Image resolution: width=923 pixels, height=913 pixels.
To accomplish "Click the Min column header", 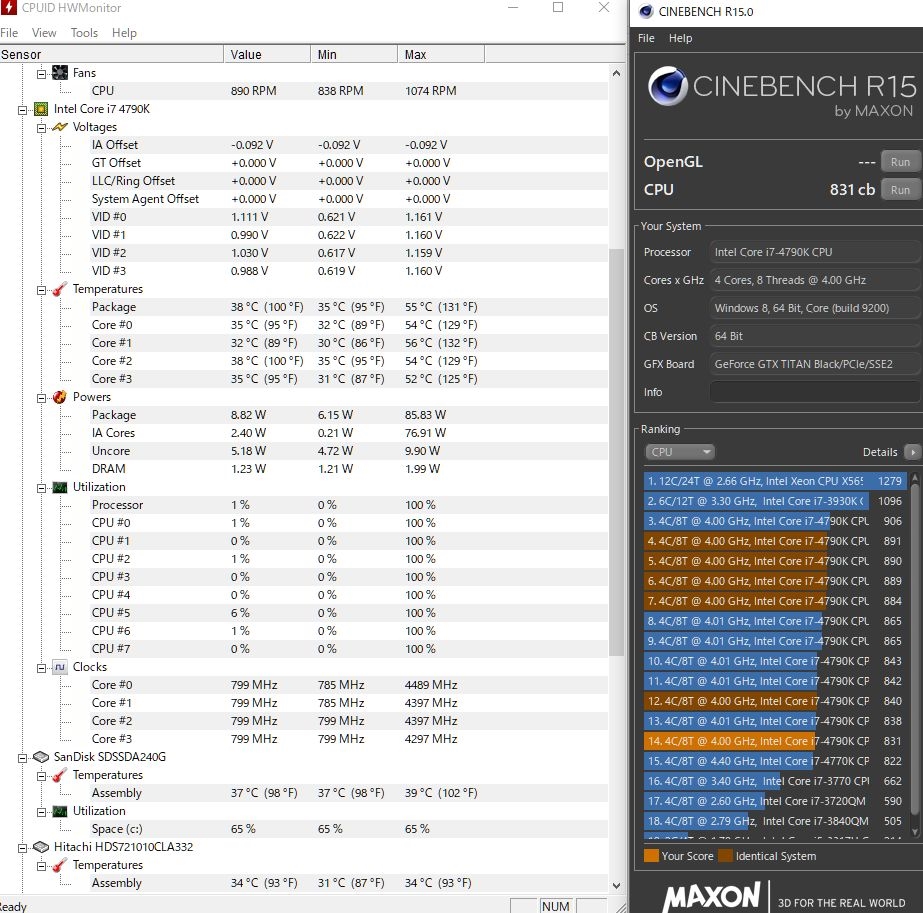I will click(354, 54).
